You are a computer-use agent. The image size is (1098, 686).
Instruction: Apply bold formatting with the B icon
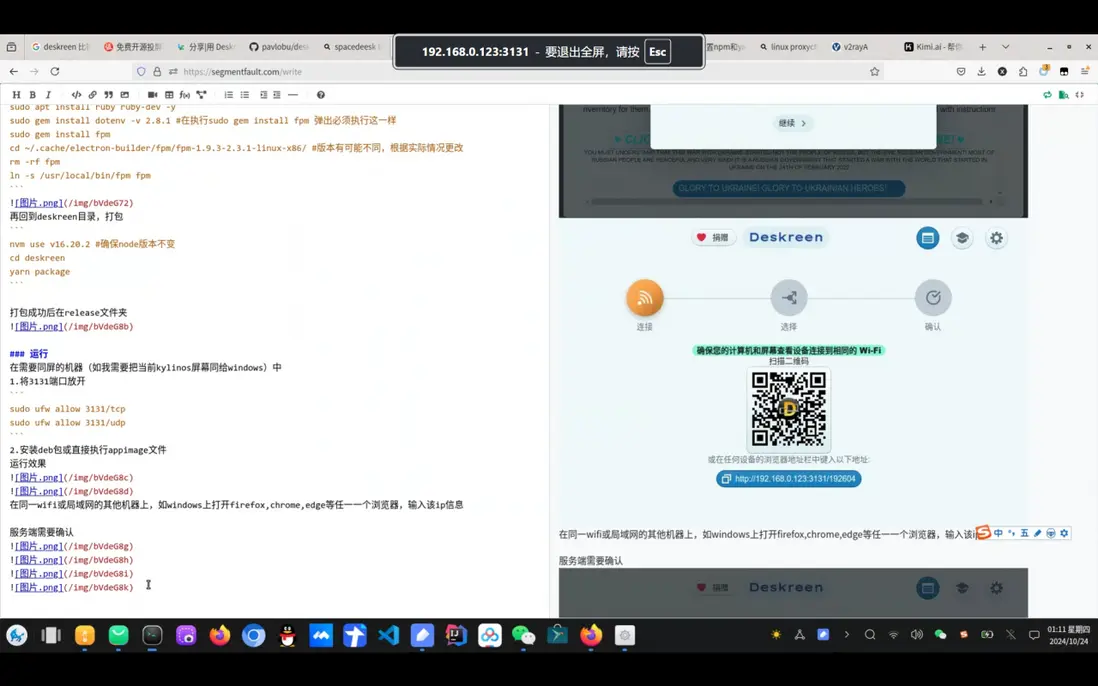(33, 93)
